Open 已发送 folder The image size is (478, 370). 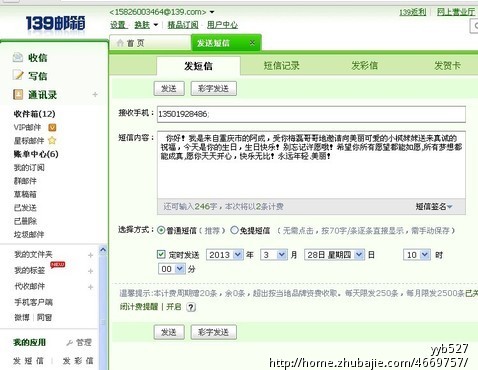25,208
